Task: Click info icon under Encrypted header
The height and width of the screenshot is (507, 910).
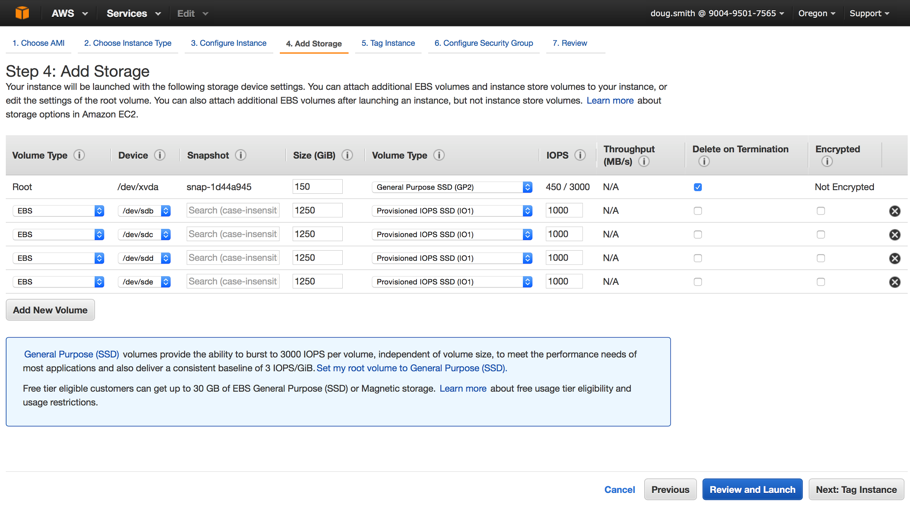Action: pyautogui.click(x=826, y=162)
